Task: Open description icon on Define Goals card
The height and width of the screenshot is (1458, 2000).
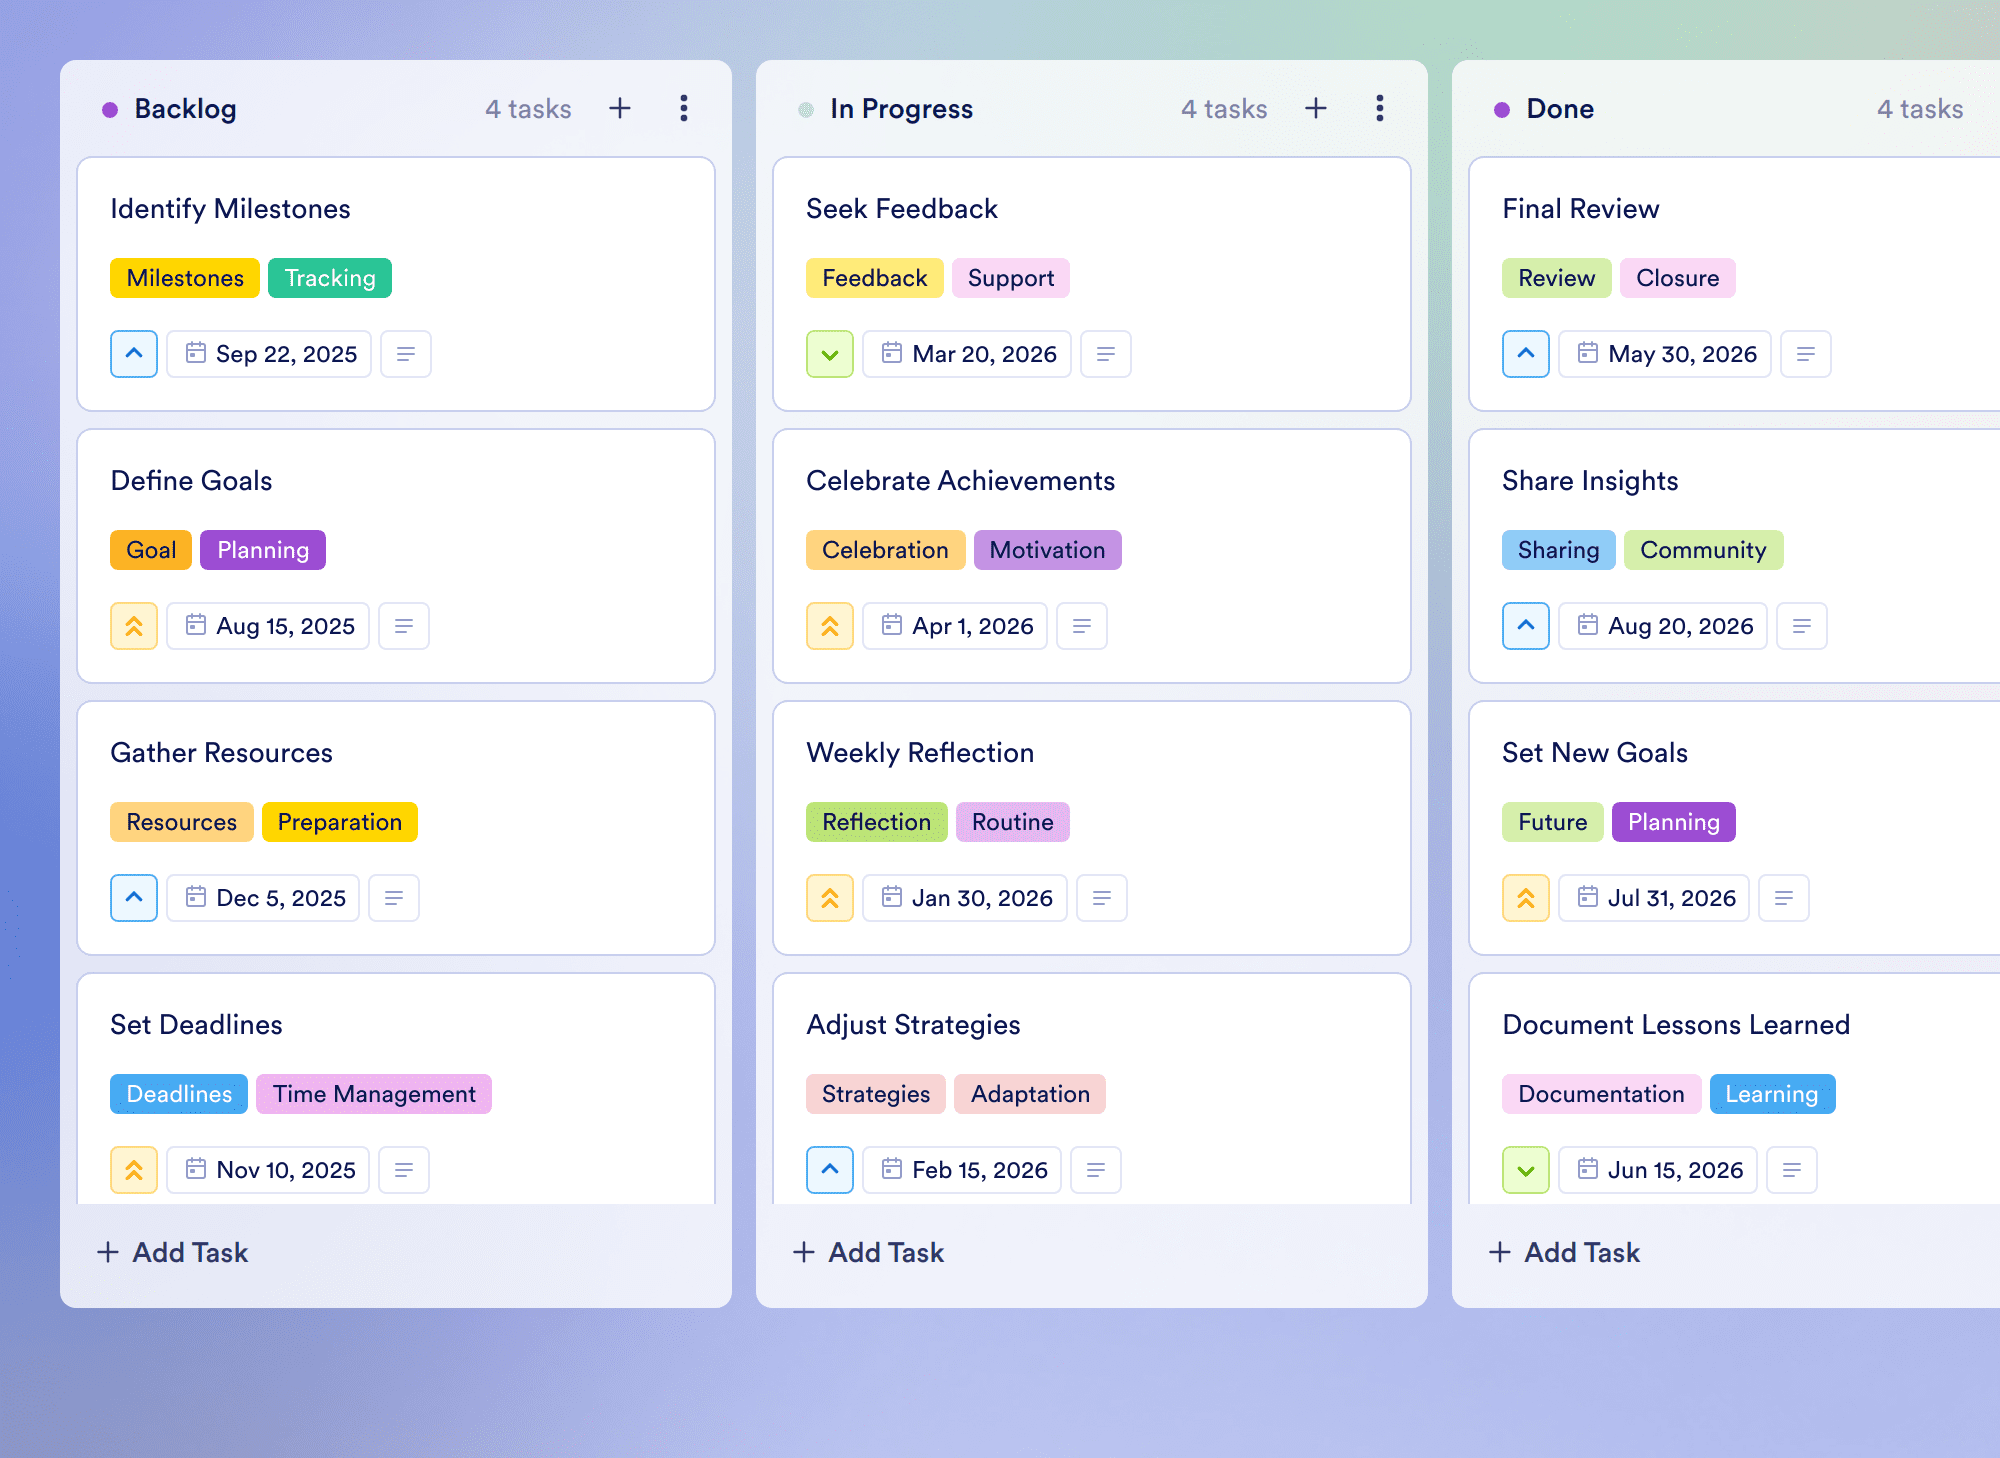Action: pyautogui.click(x=404, y=626)
